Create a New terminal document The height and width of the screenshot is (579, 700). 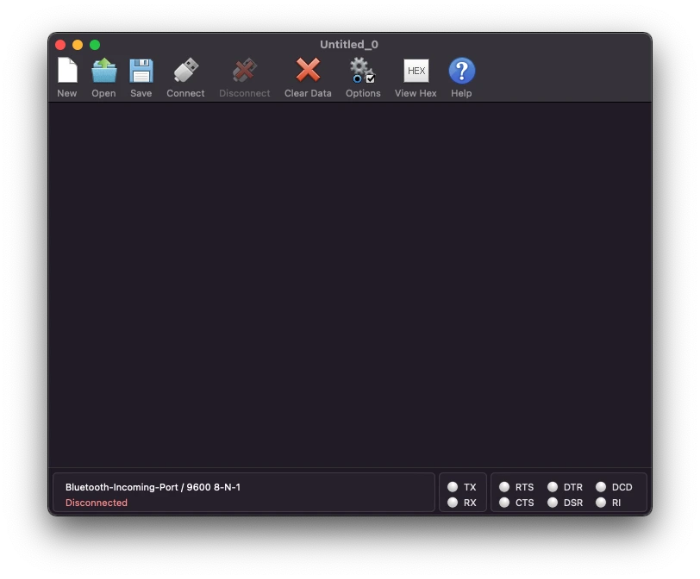tap(67, 77)
